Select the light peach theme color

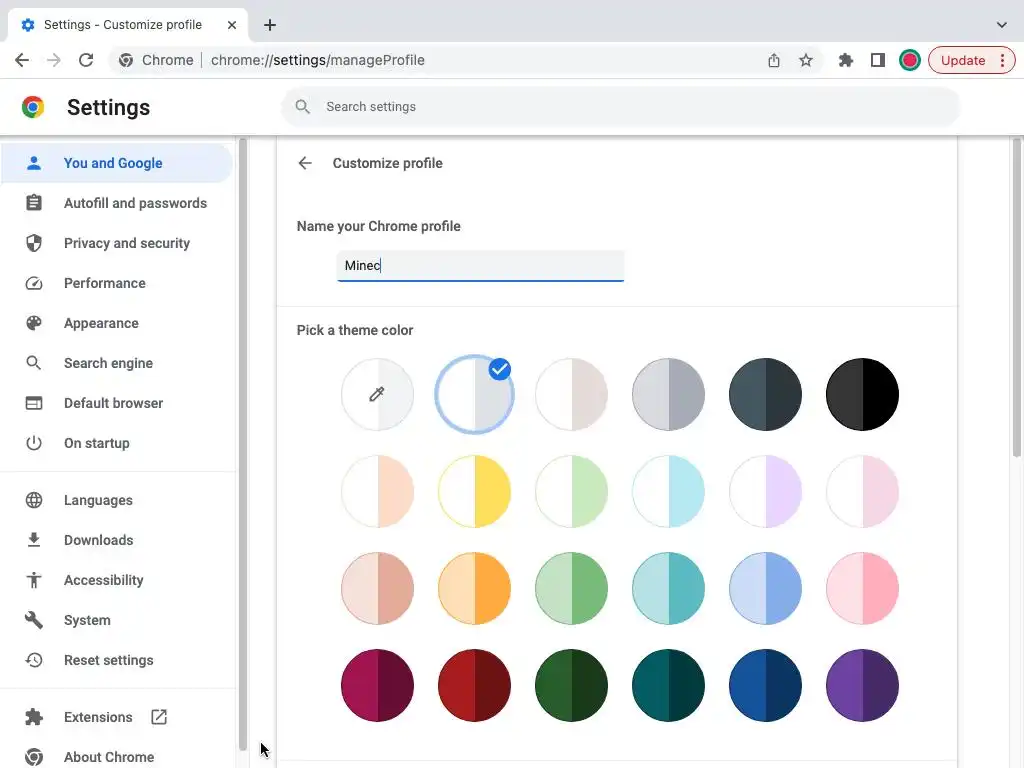pyautogui.click(x=377, y=491)
